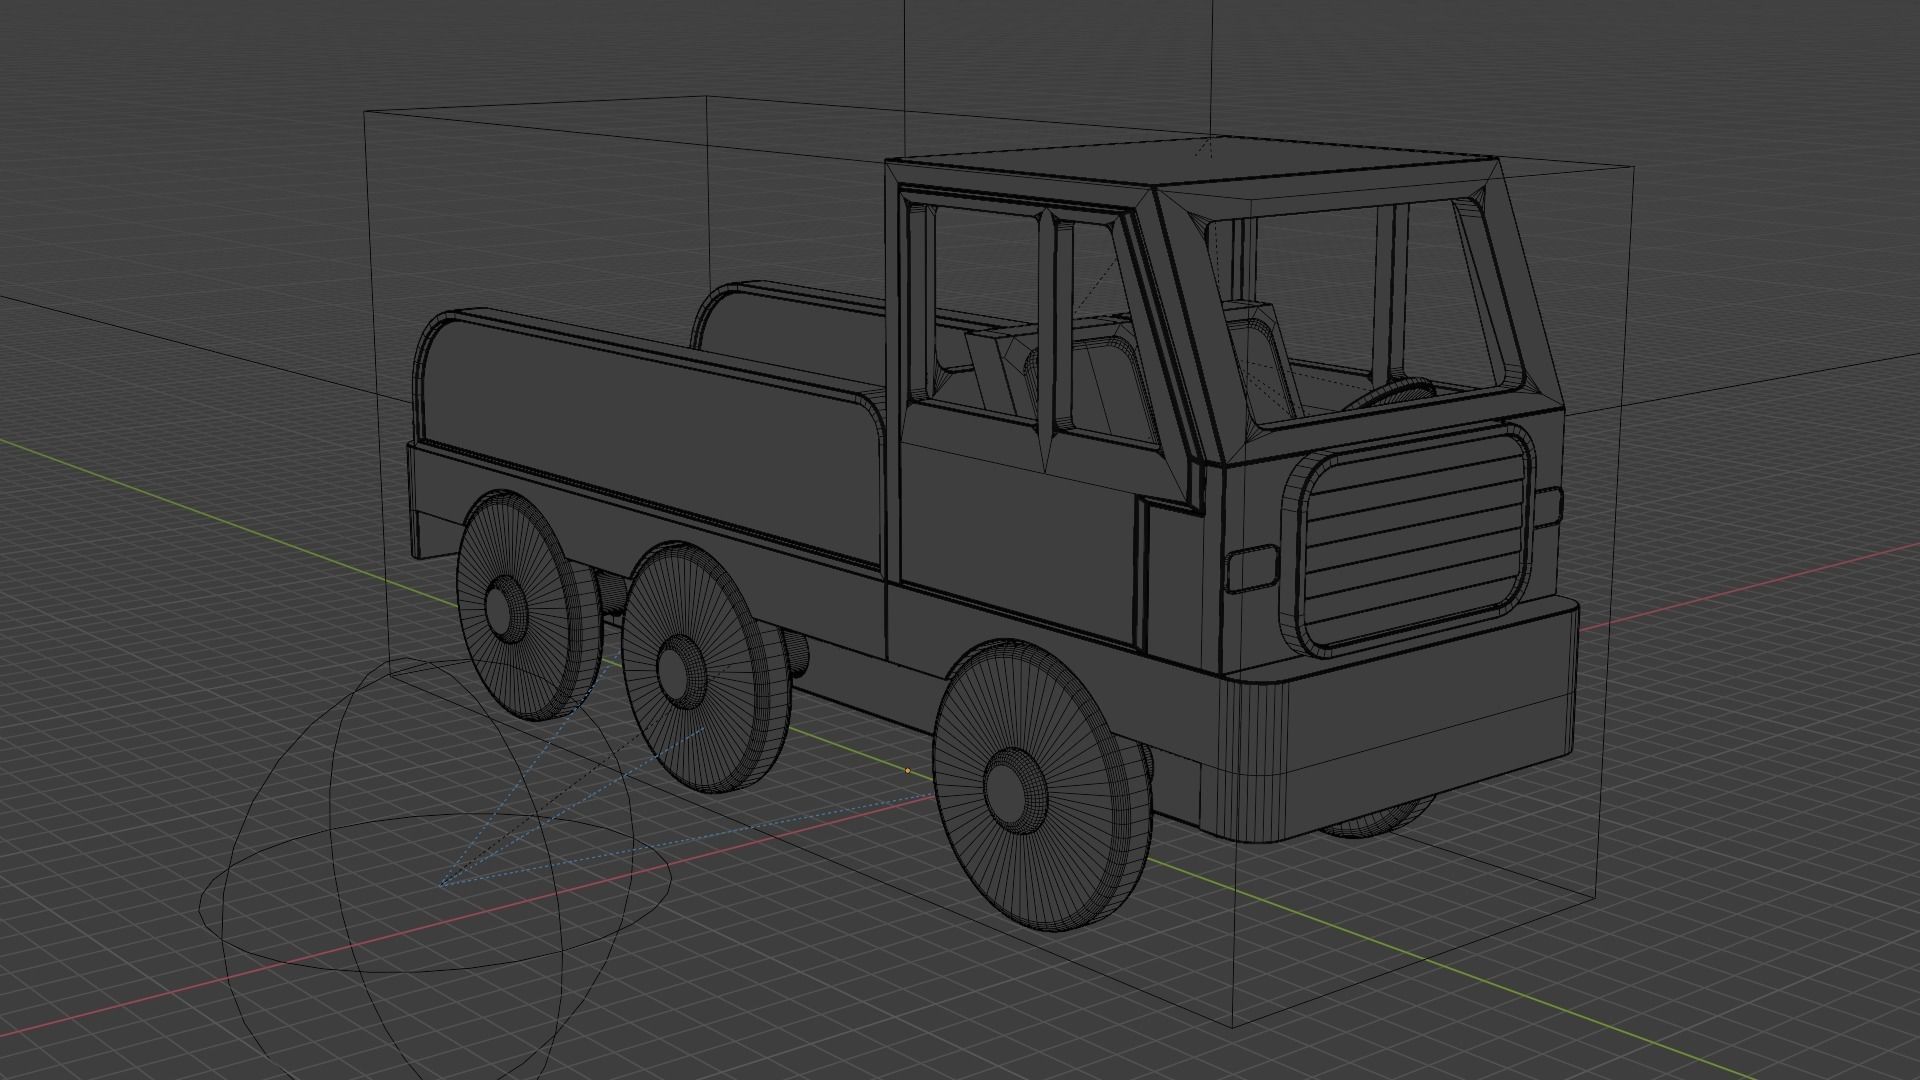Select the truck's middle wheel

(704, 668)
